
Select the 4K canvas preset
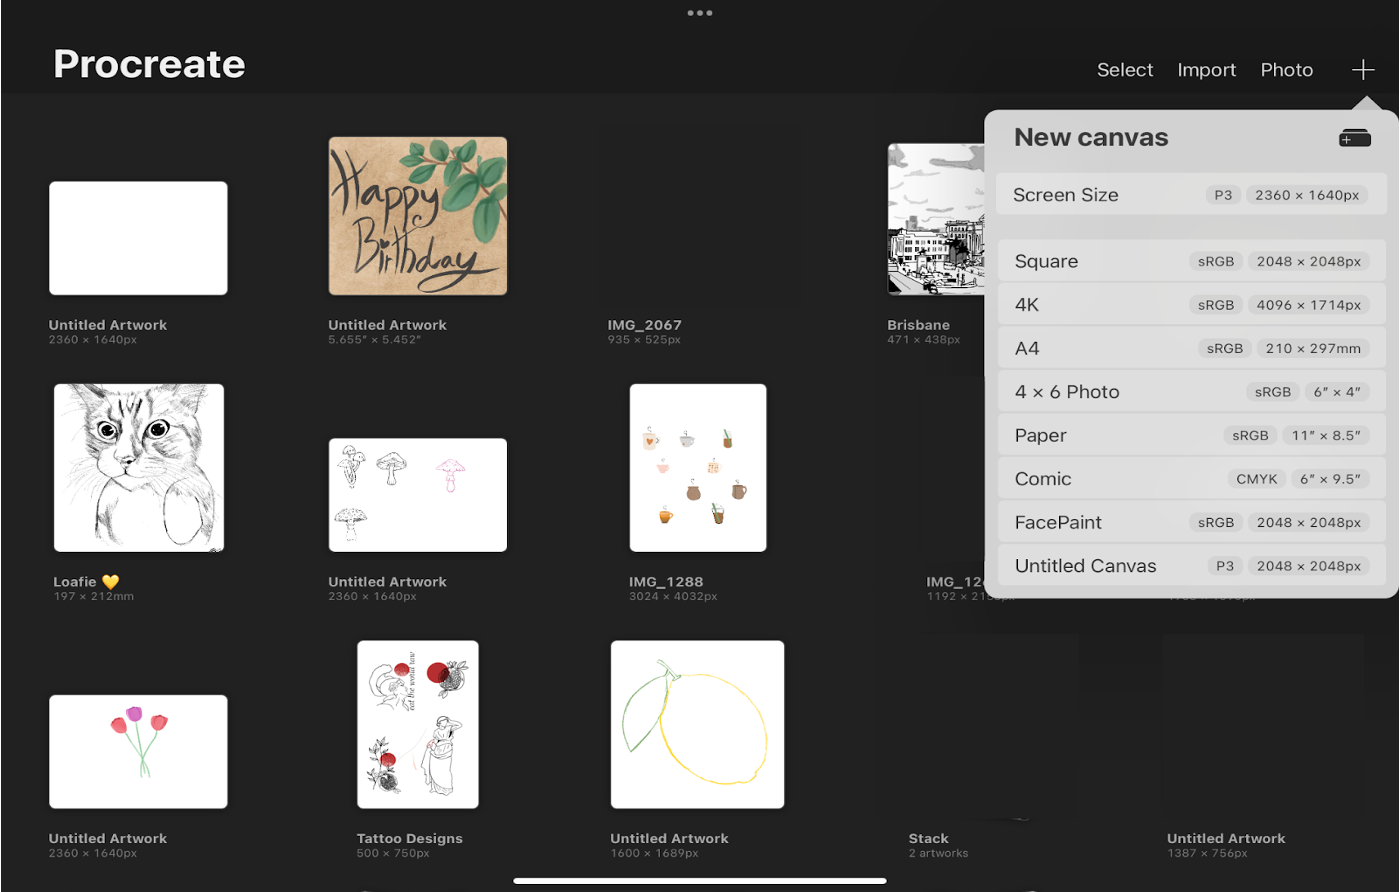(x=1190, y=305)
